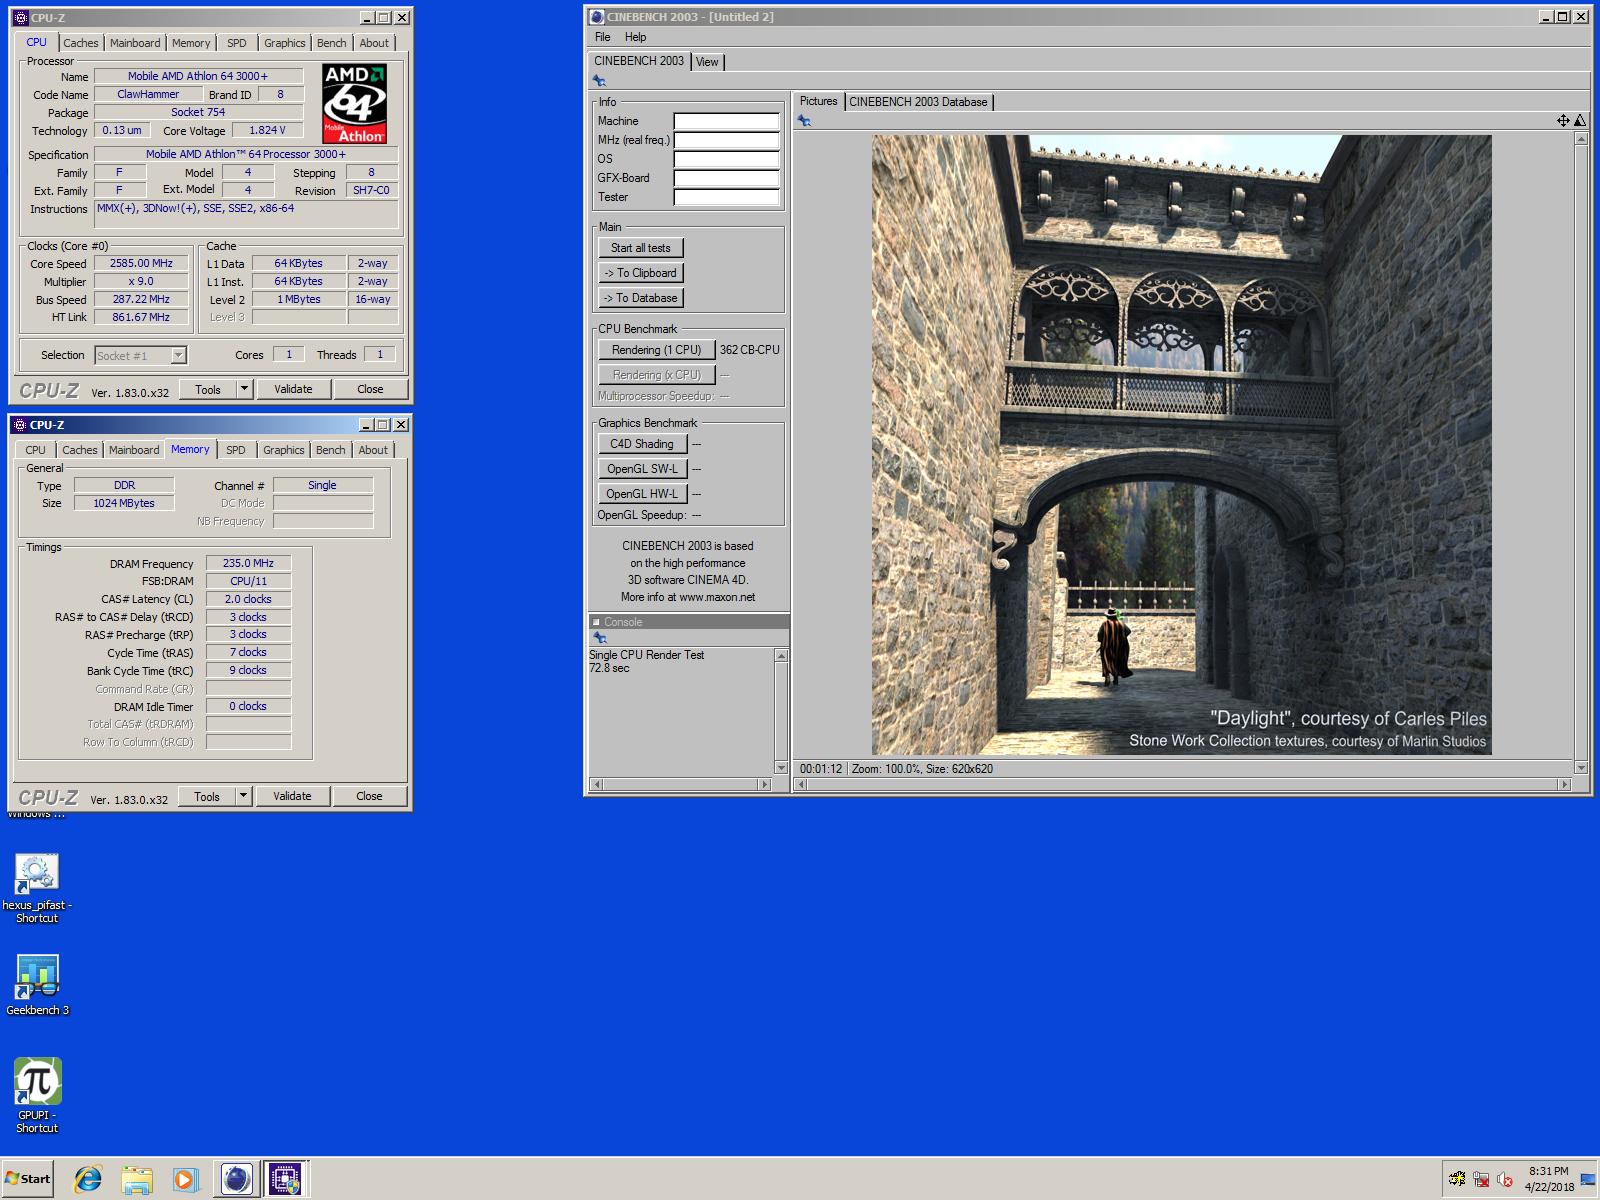Click the Machine input field
The height and width of the screenshot is (1200, 1600).
[x=726, y=121]
